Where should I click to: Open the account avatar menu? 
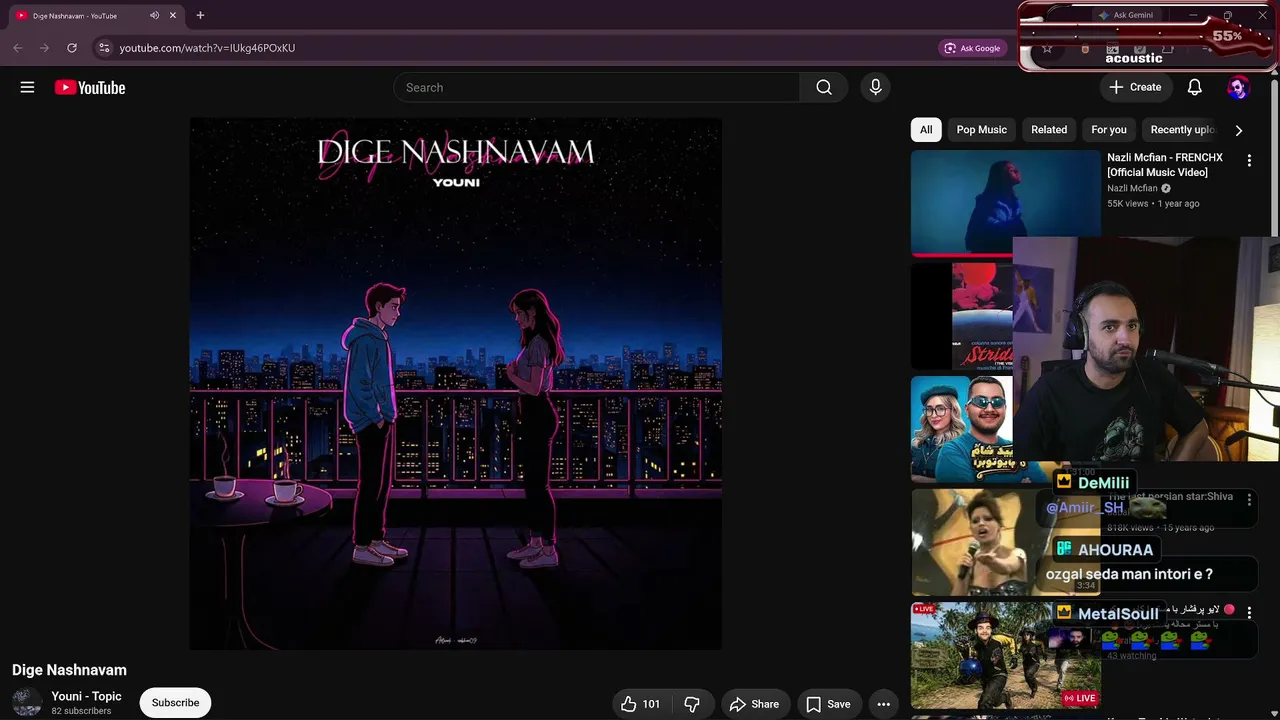(1238, 87)
